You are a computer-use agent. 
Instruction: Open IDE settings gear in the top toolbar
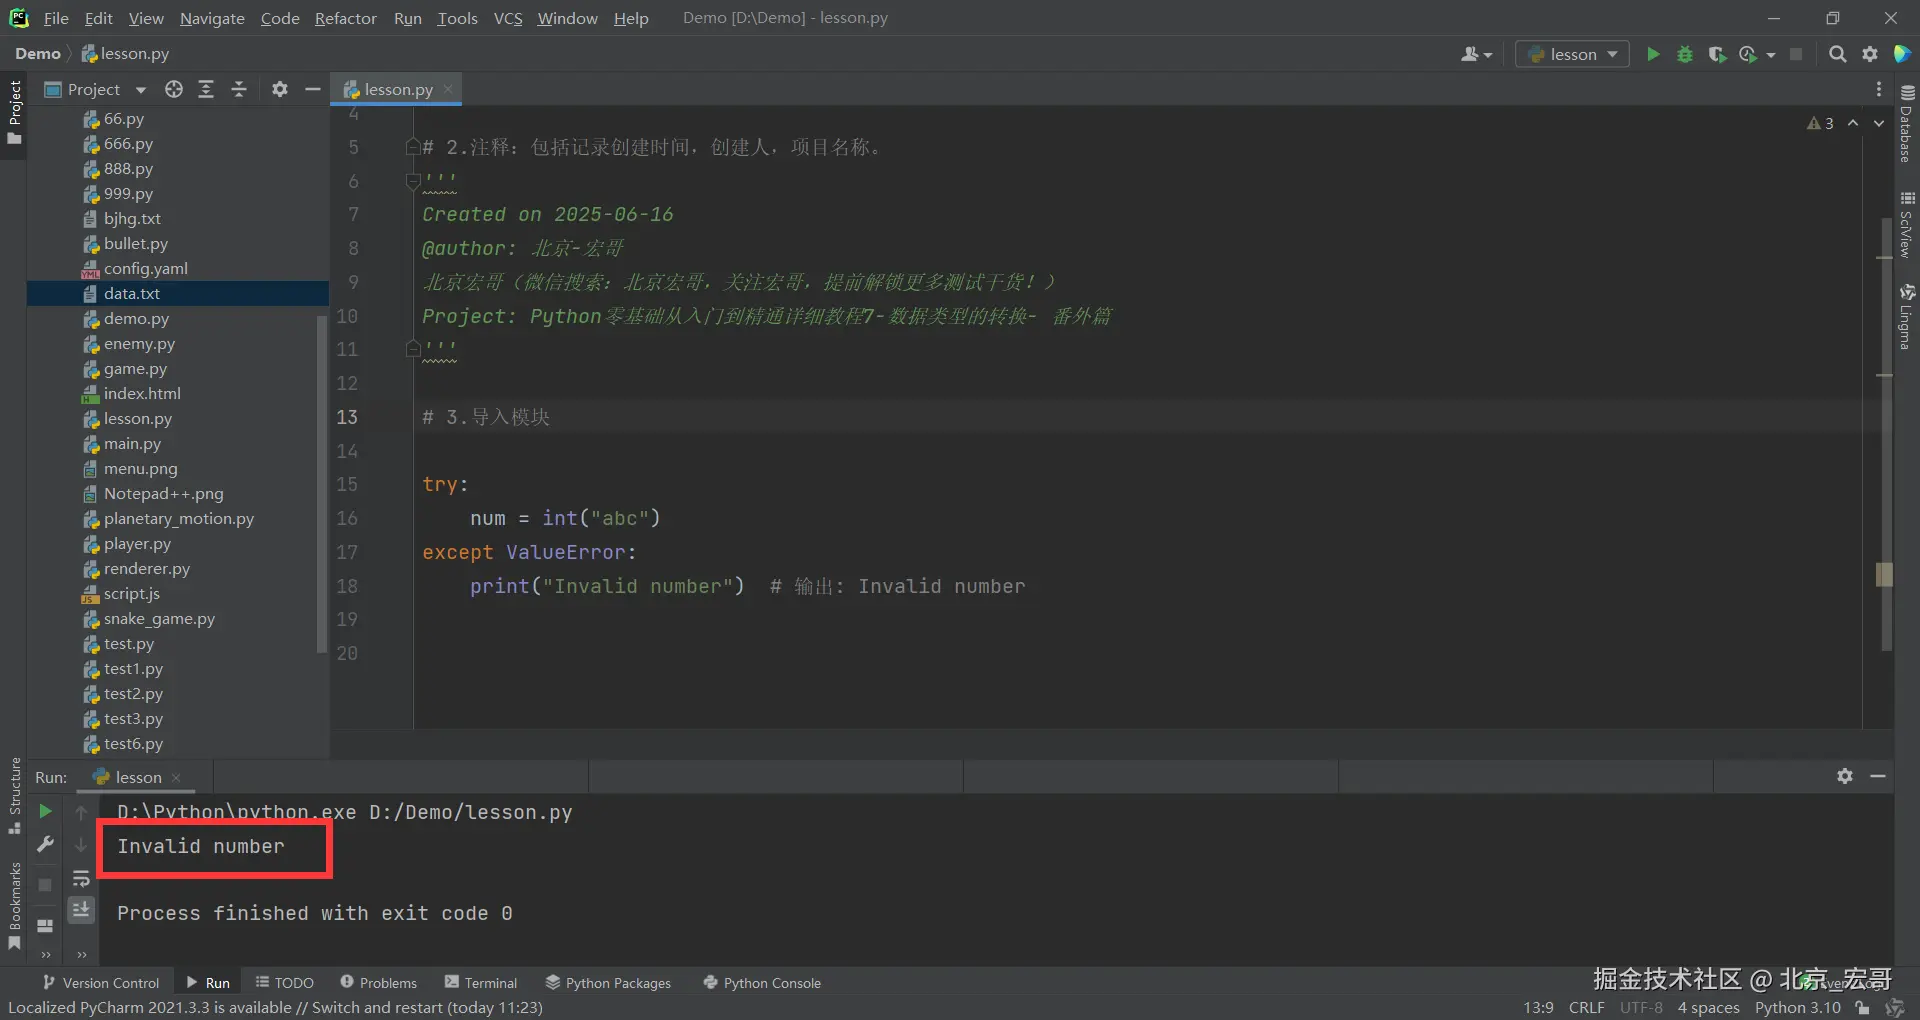(1870, 54)
